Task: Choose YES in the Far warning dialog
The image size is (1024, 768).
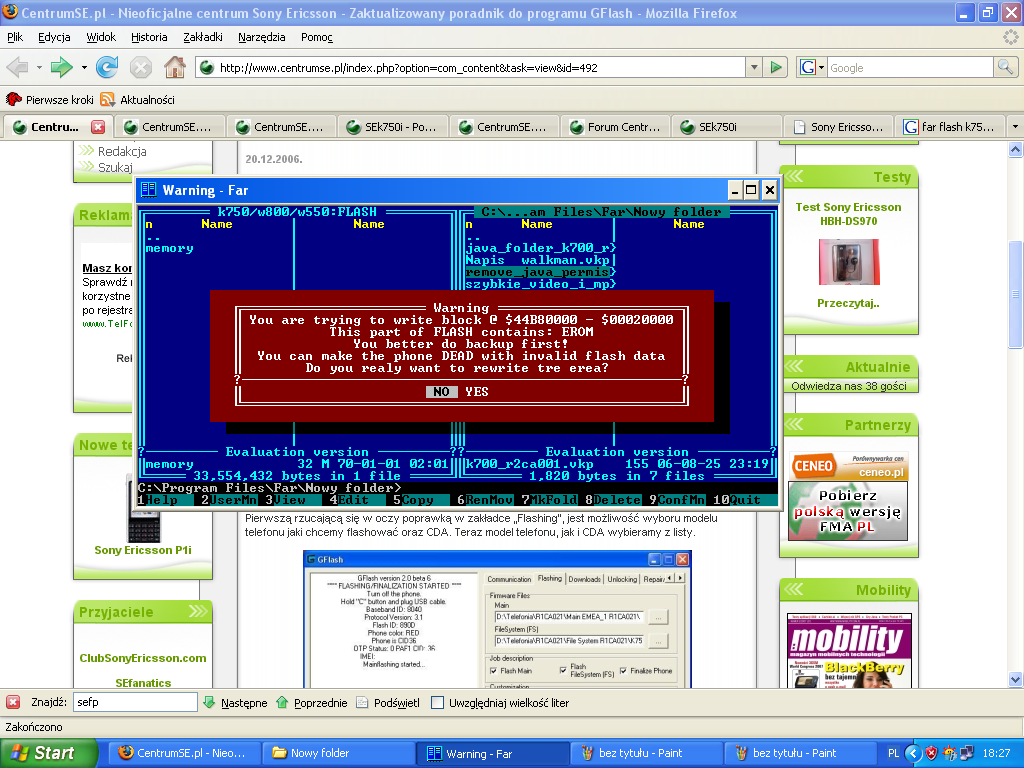Action: pos(477,392)
